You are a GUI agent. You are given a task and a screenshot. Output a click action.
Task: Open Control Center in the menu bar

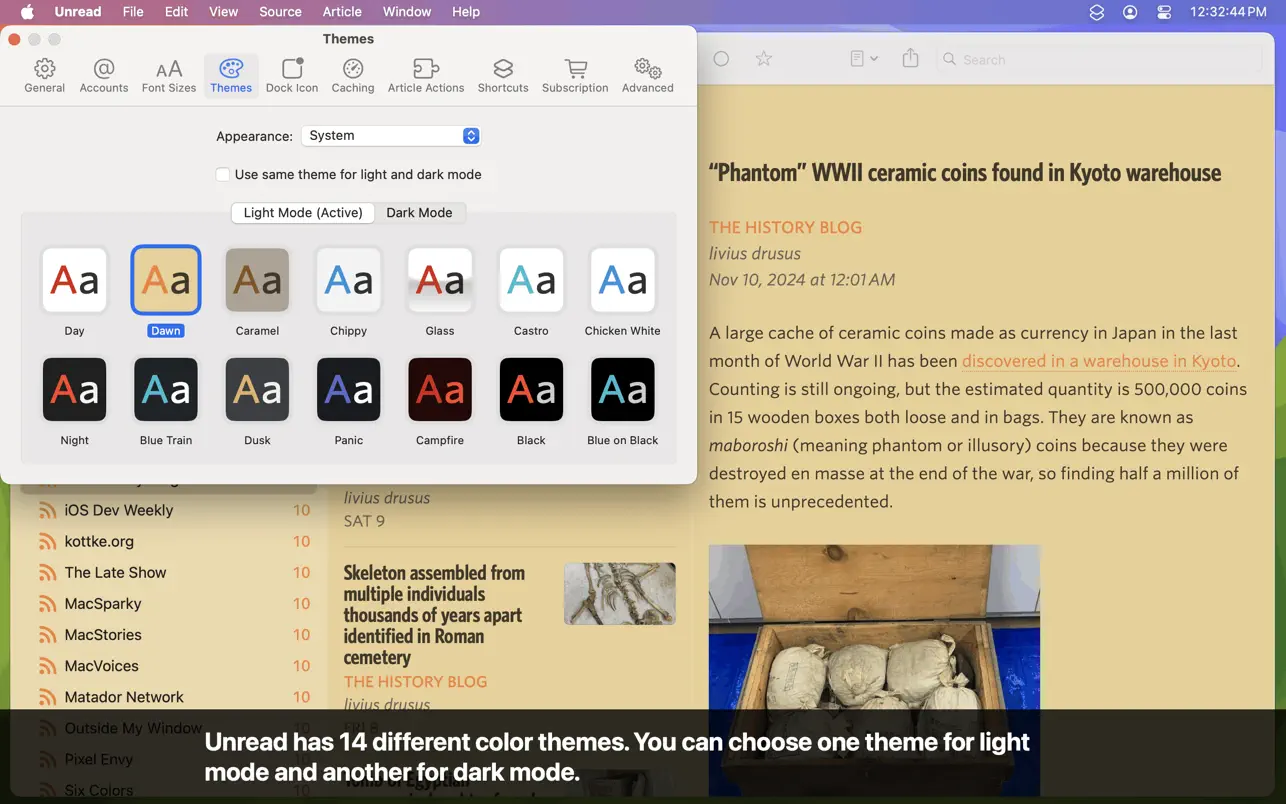[x=1163, y=12]
